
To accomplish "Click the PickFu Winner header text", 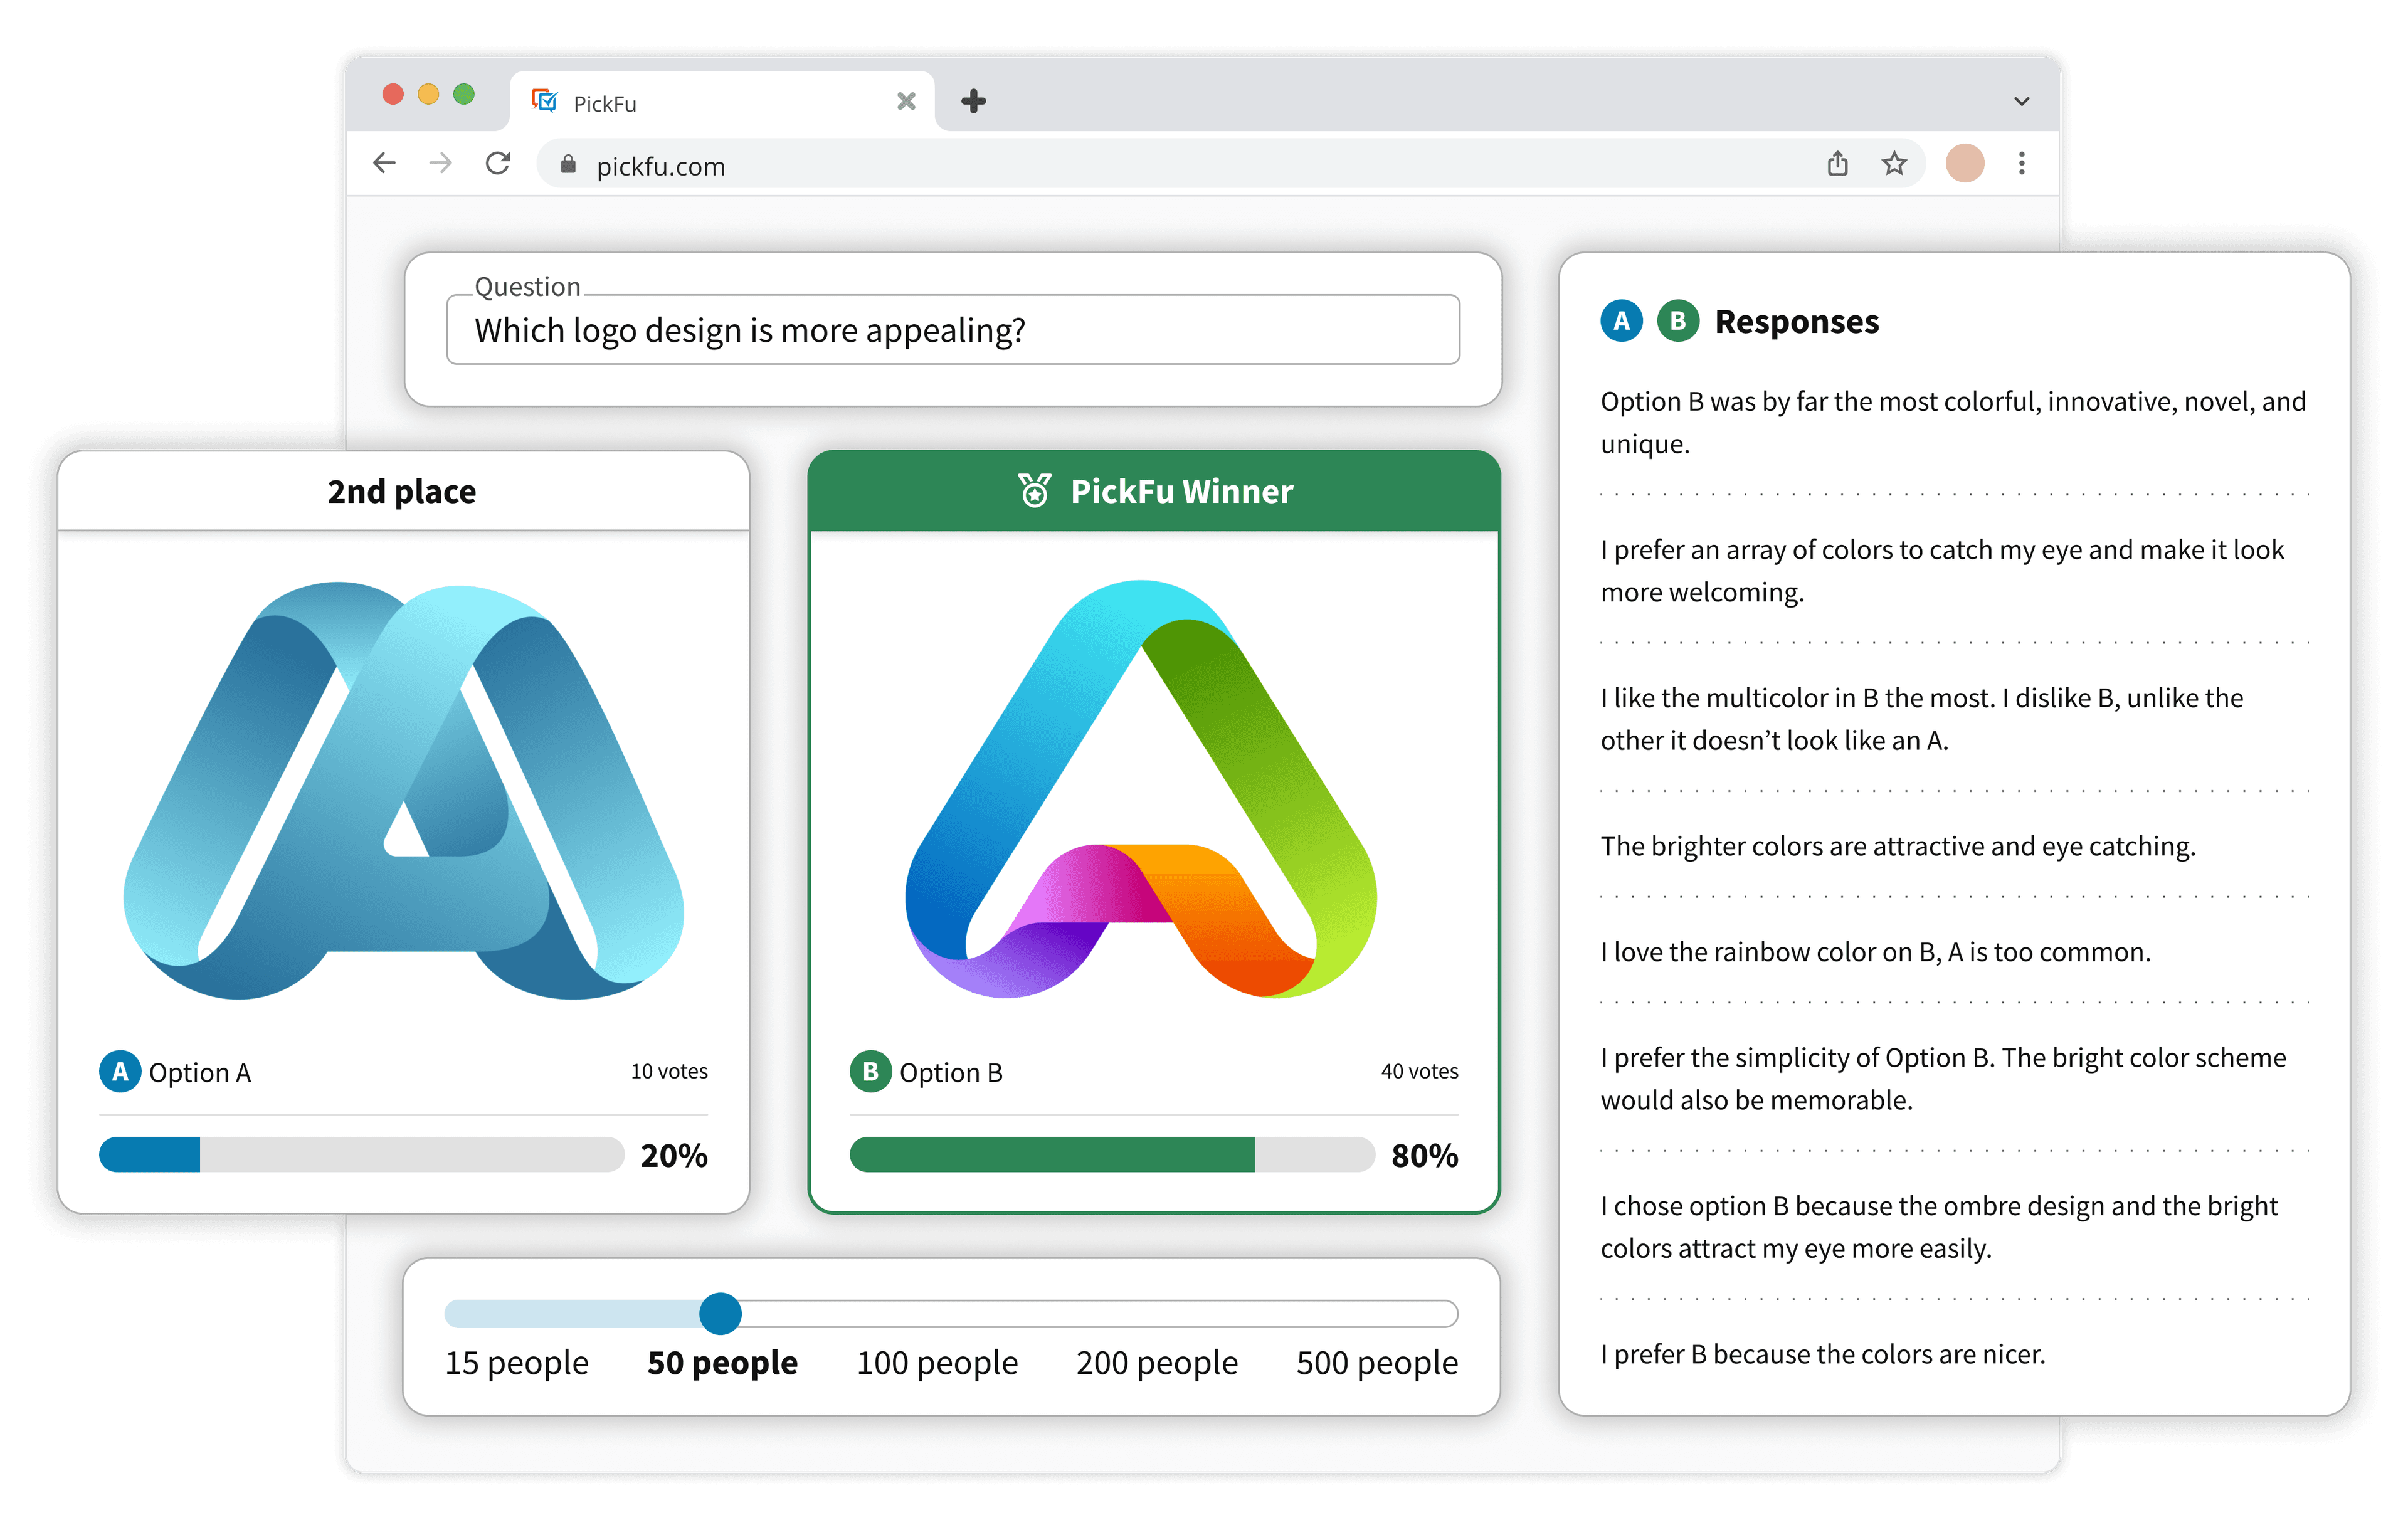I will click(1181, 491).
